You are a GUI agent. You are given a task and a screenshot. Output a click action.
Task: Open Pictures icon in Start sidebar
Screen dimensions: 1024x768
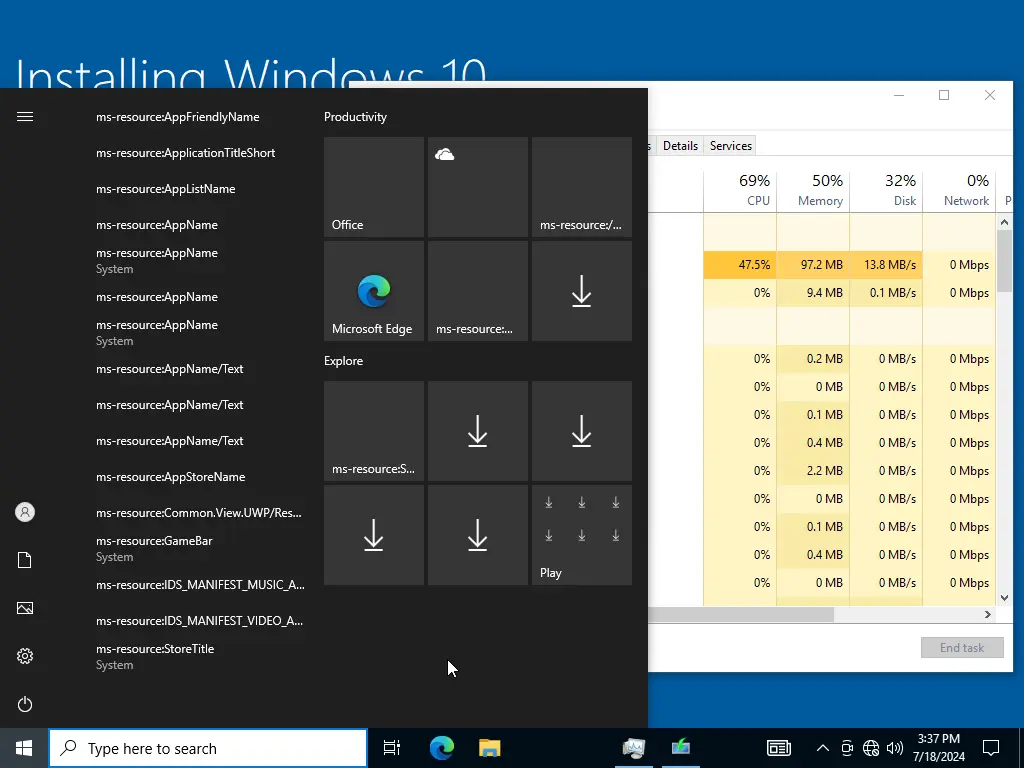[25, 608]
